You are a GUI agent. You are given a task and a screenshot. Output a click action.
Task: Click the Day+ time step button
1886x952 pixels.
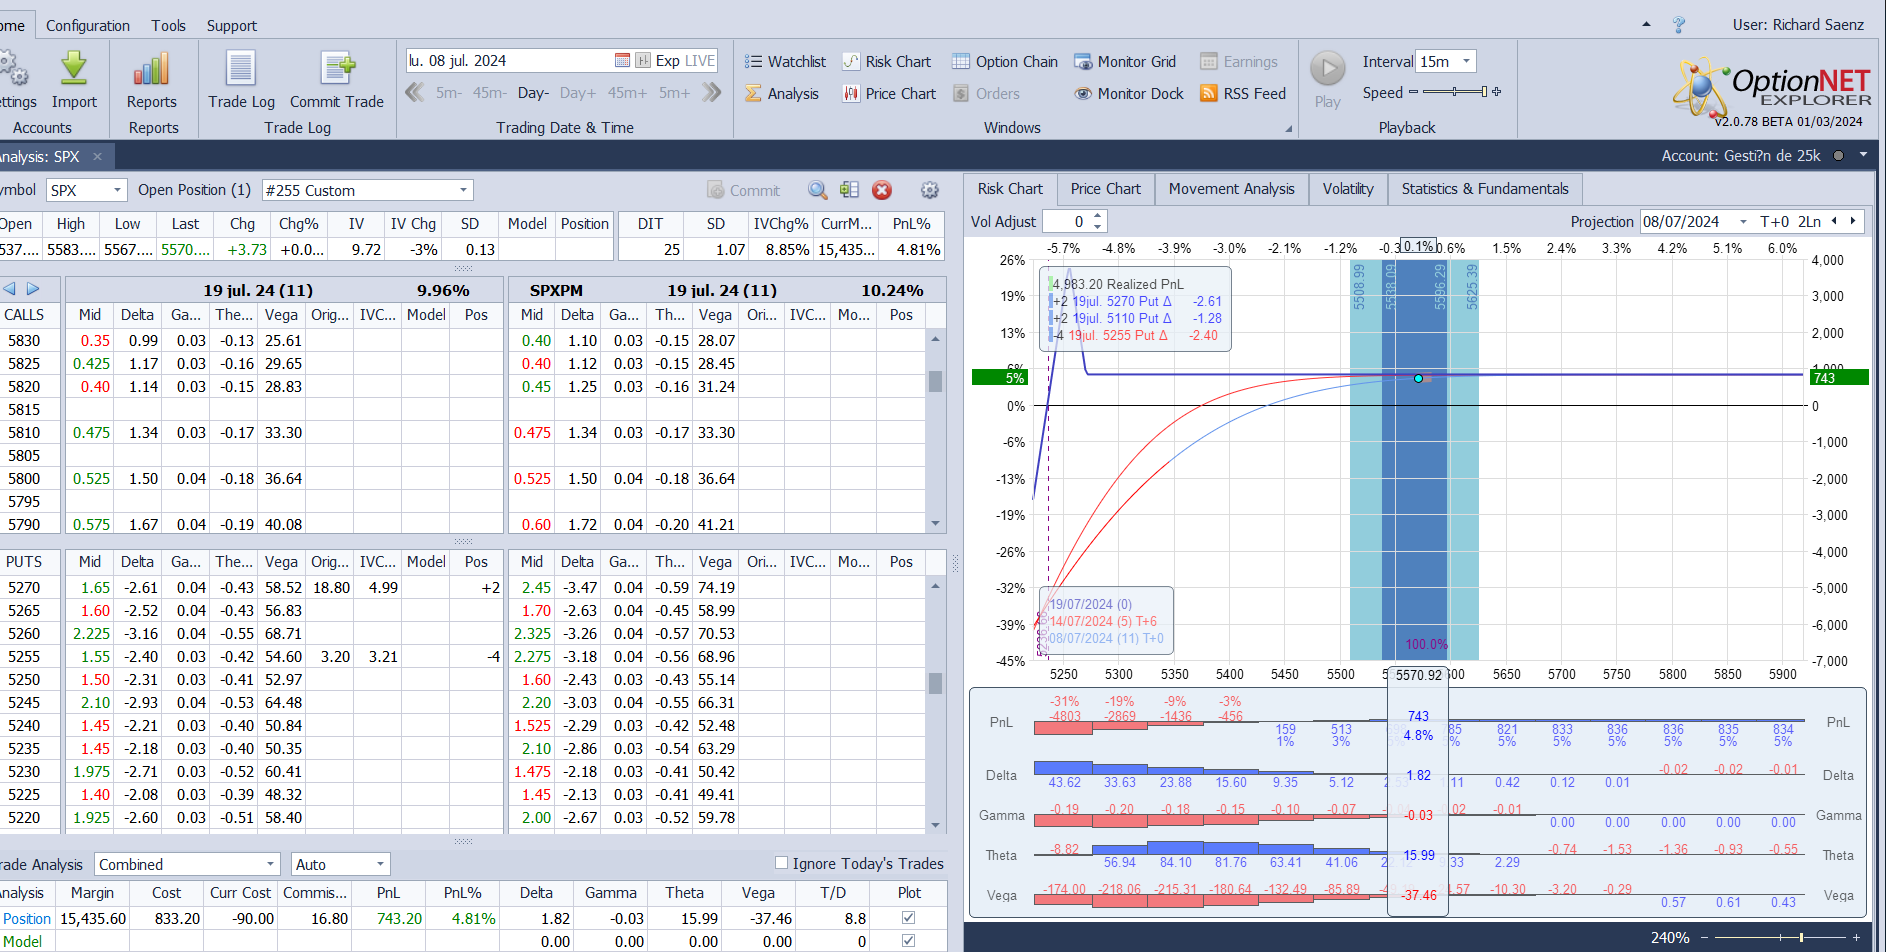coord(577,93)
